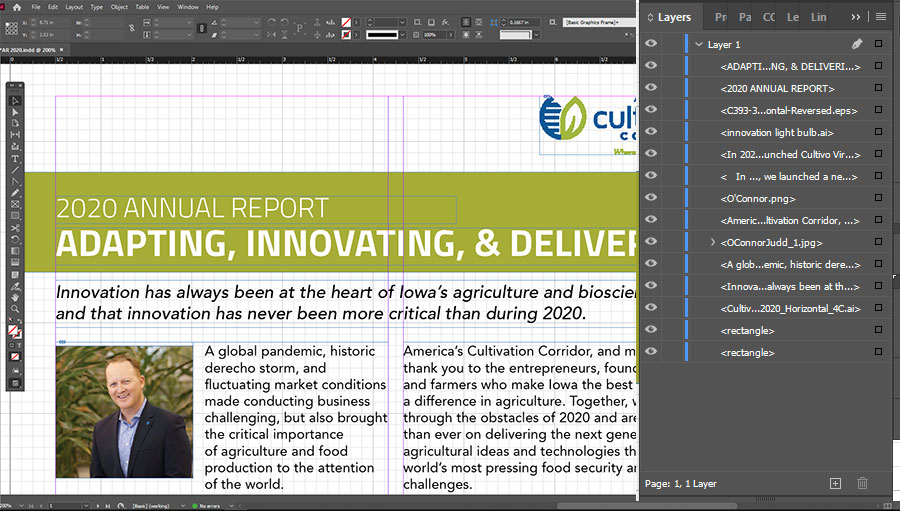Viewport: 900px width, 511px height.
Task: Click Judd O'Connor's portrait photo
Action: [124, 411]
